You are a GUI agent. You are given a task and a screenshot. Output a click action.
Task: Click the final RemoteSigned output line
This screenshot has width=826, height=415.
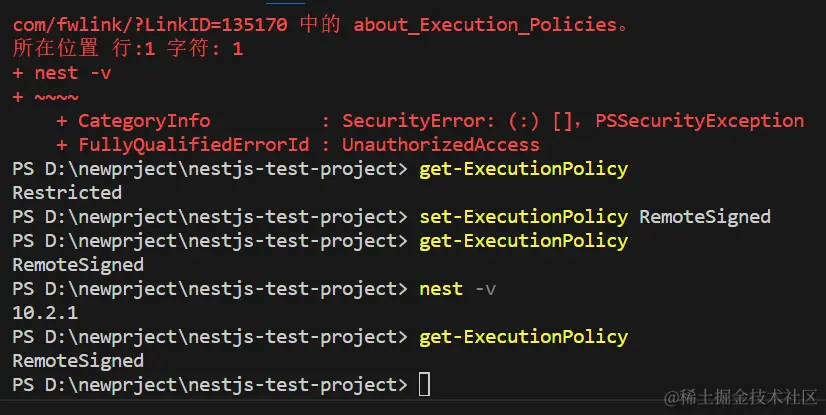(x=77, y=361)
